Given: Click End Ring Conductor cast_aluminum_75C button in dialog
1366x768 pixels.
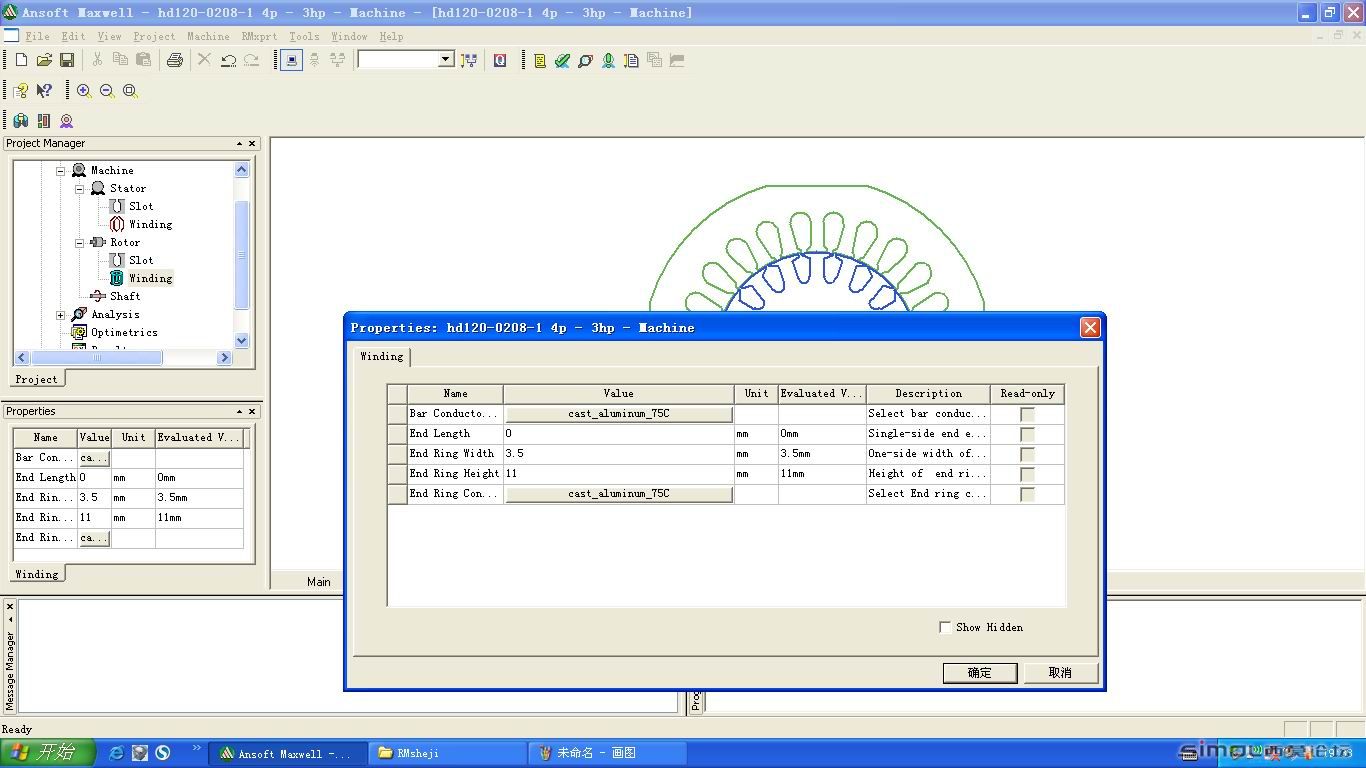Looking at the screenshot, I should point(619,494).
